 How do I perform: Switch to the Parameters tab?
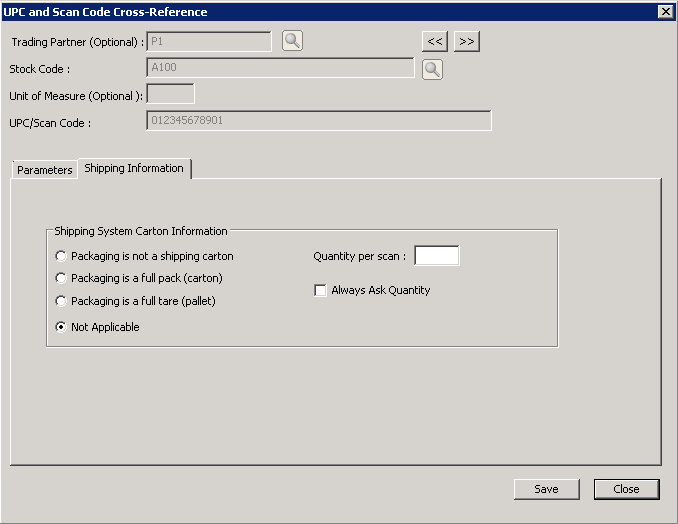click(x=45, y=170)
